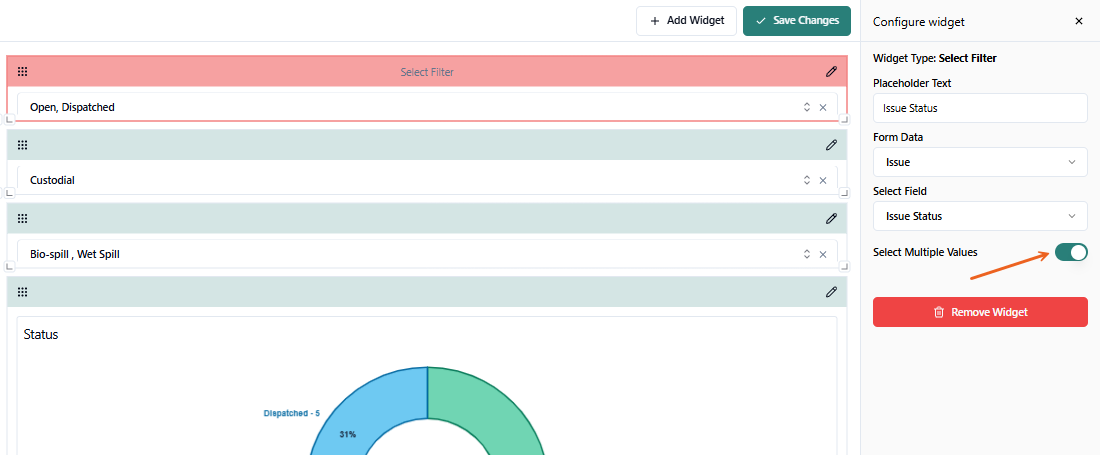Click drag handle of the Select Filter widget

(23, 71)
